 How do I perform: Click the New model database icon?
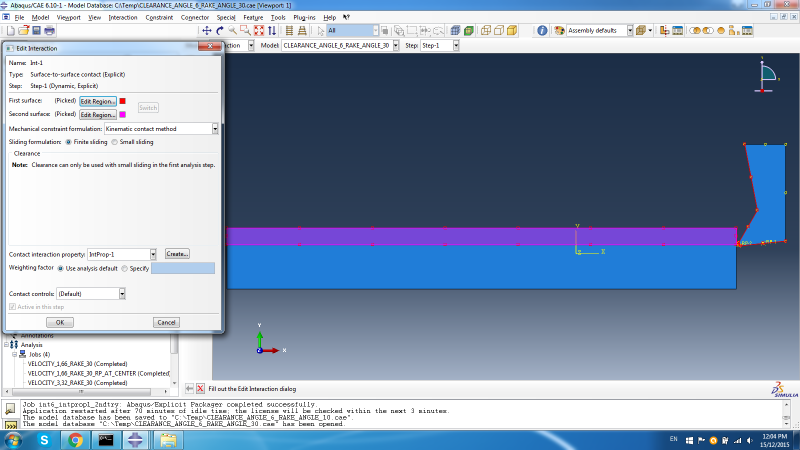tap(11, 31)
